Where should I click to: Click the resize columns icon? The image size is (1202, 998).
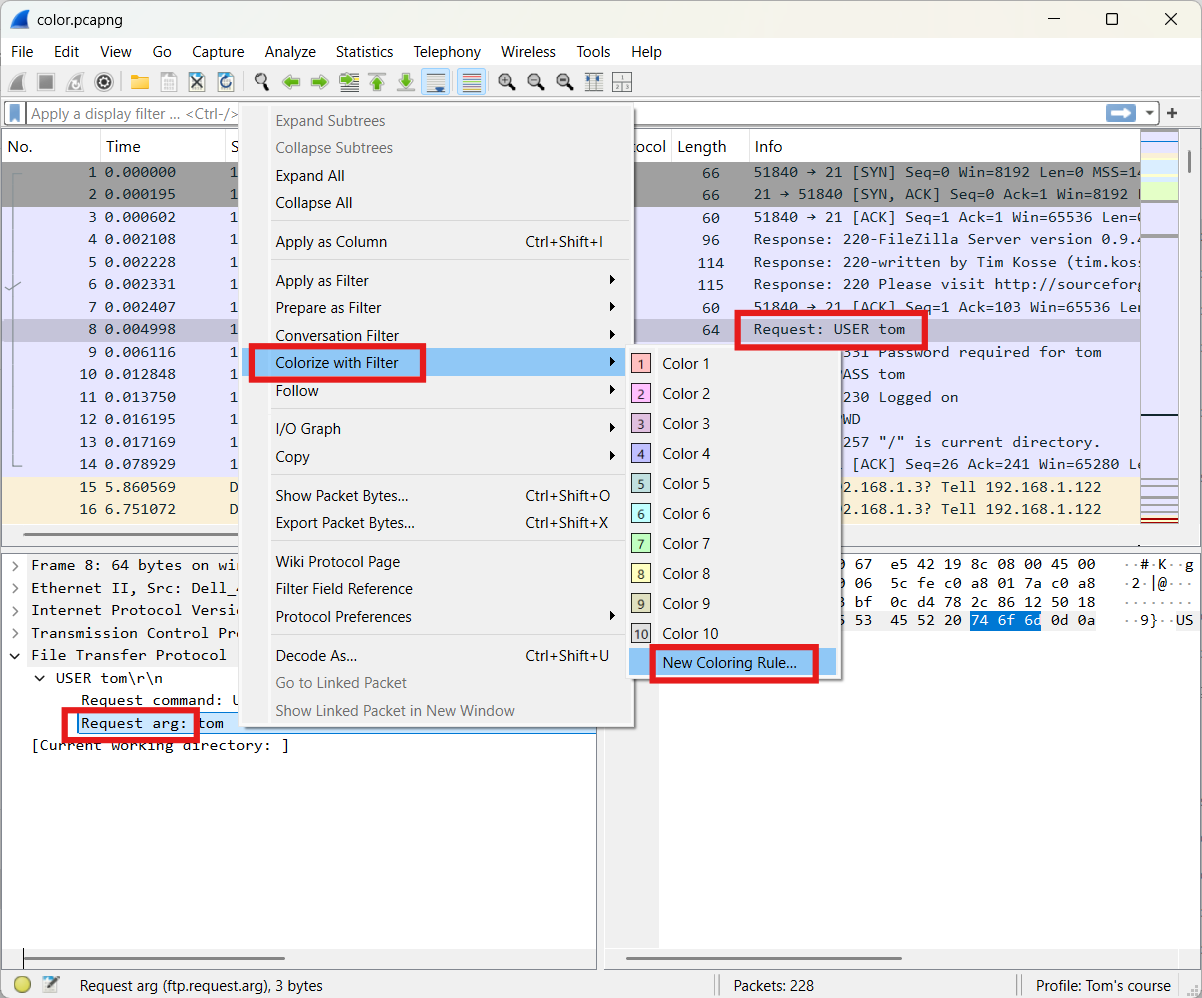[x=594, y=82]
